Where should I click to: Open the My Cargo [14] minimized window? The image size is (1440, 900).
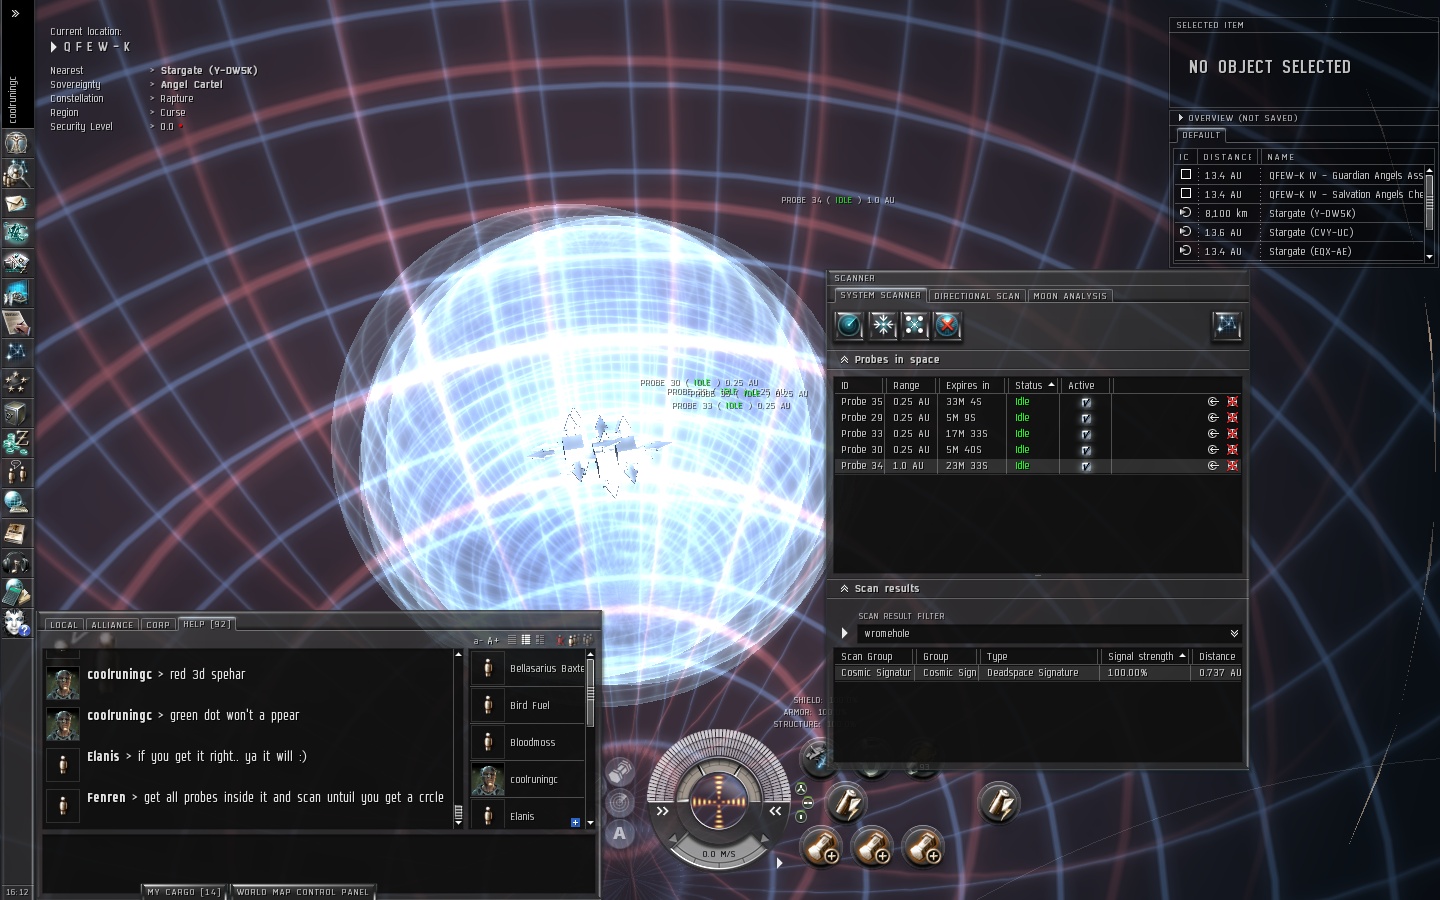[x=184, y=892]
